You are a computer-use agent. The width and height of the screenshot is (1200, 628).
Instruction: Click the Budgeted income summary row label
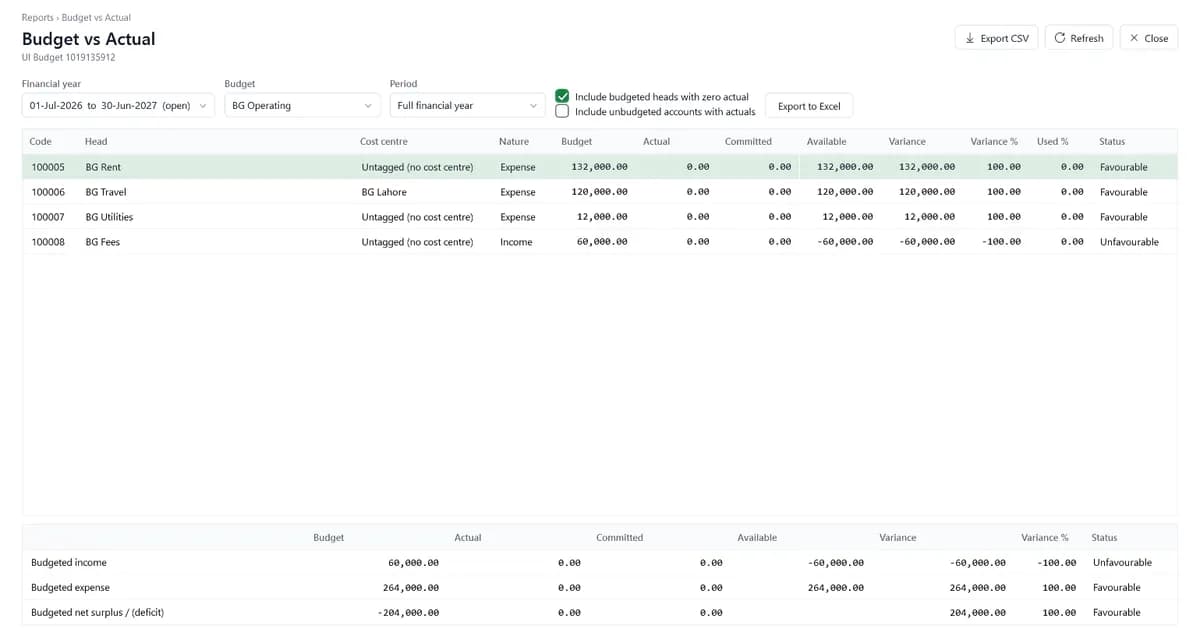tap(69, 562)
